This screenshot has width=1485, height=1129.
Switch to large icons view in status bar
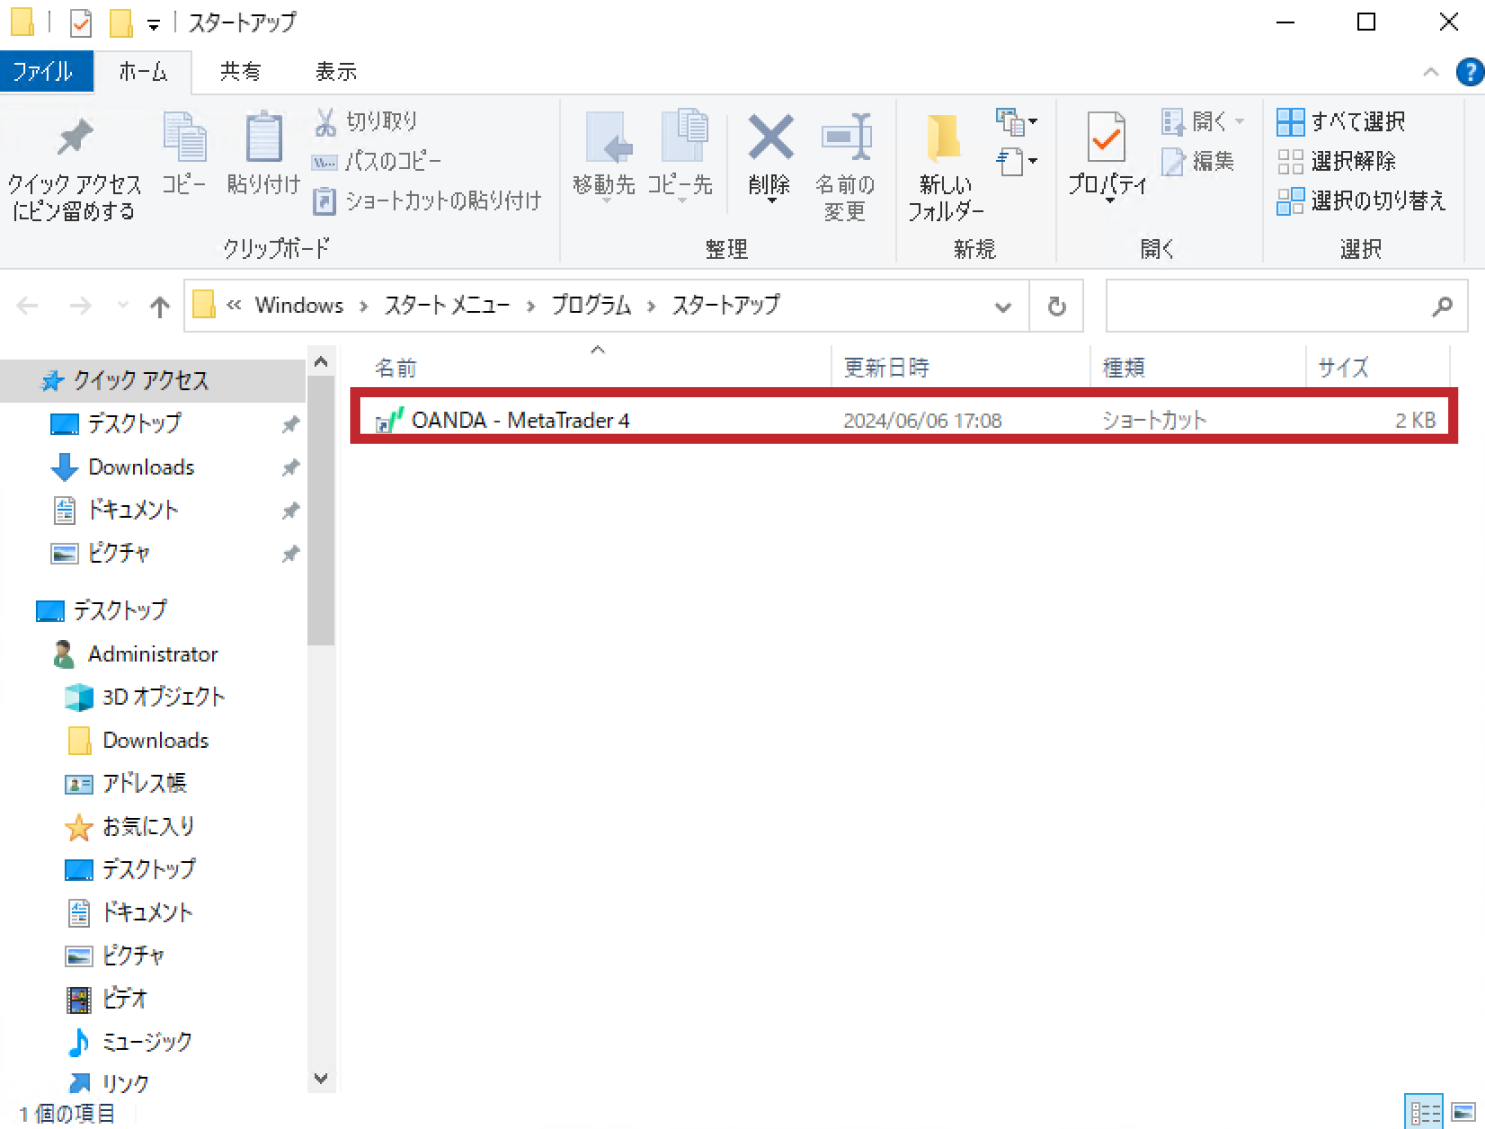1463,1112
